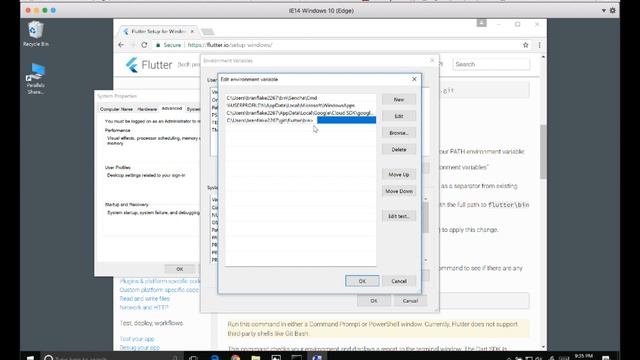640x360 pixels.
Task: Open Plugins & platform specific code link
Action: pyautogui.click(x=160, y=281)
